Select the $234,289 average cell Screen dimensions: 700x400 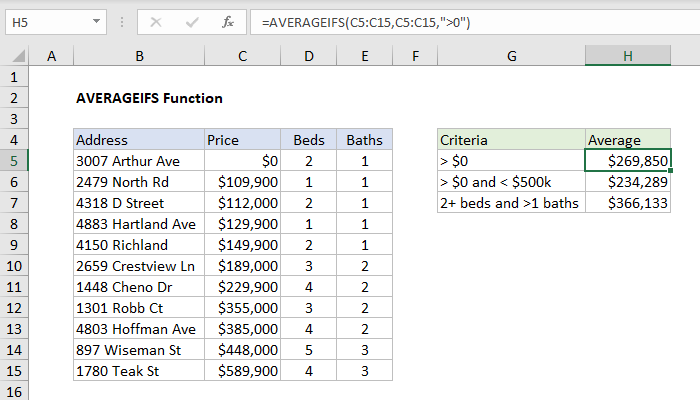coord(628,182)
